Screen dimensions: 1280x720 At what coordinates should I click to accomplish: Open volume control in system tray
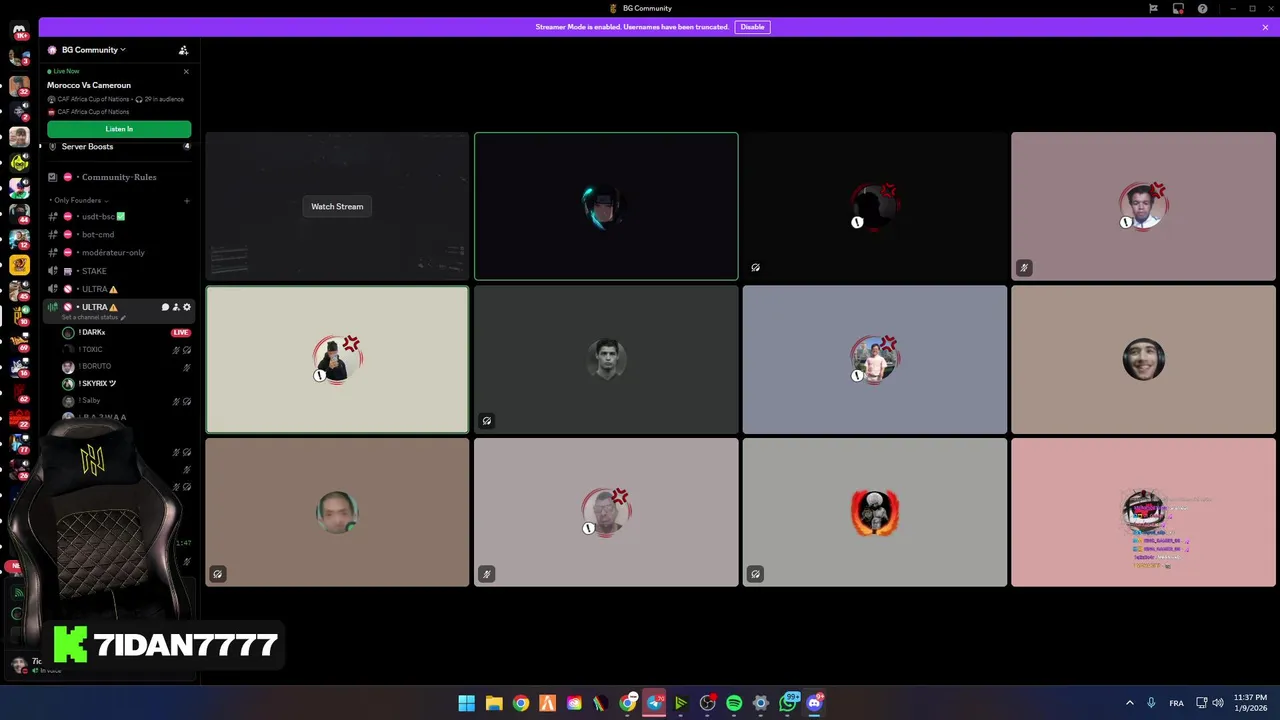(1218, 703)
